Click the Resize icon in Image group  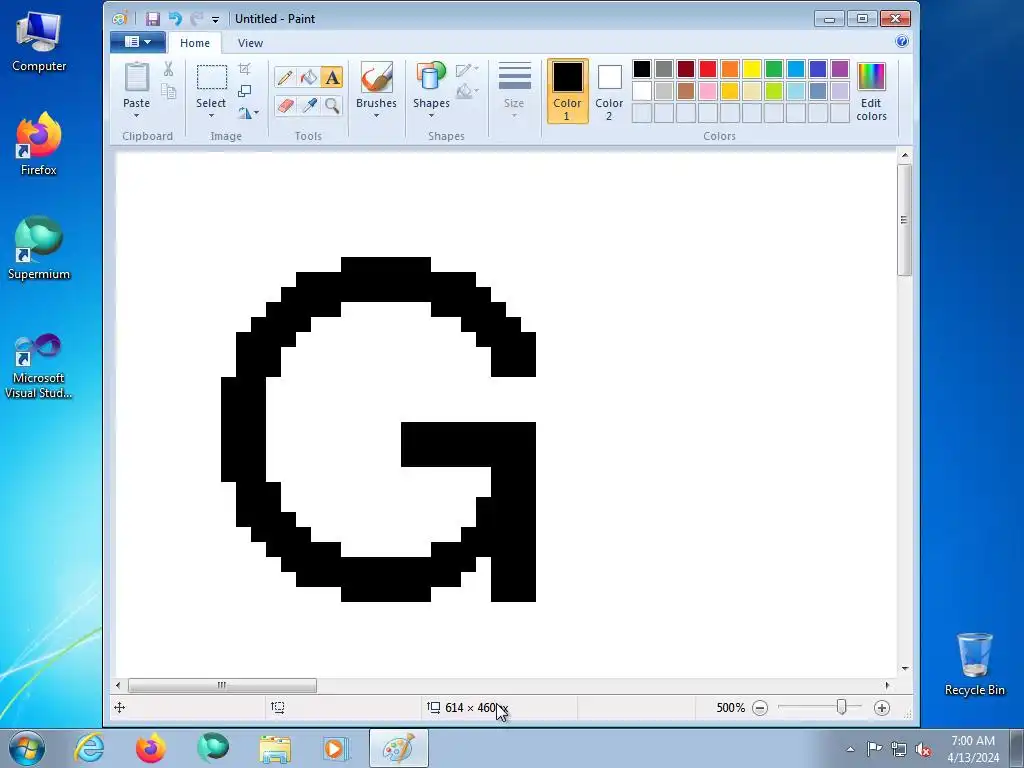click(244, 91)
